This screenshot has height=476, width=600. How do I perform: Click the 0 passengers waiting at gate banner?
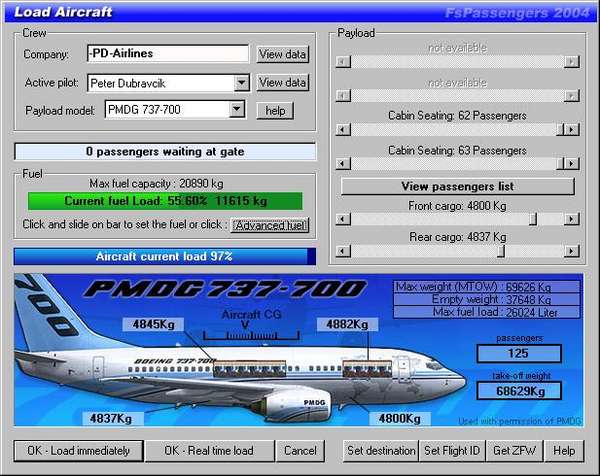click(165, 152)
